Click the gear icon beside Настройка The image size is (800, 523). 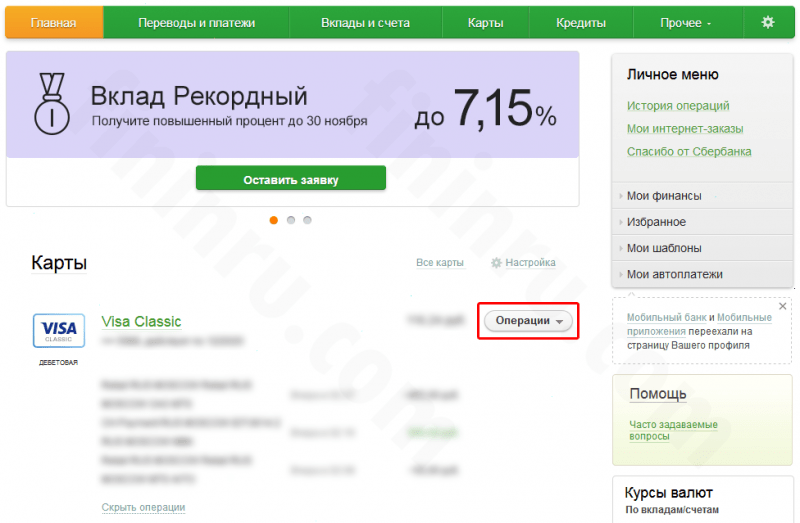click(496, 263)
